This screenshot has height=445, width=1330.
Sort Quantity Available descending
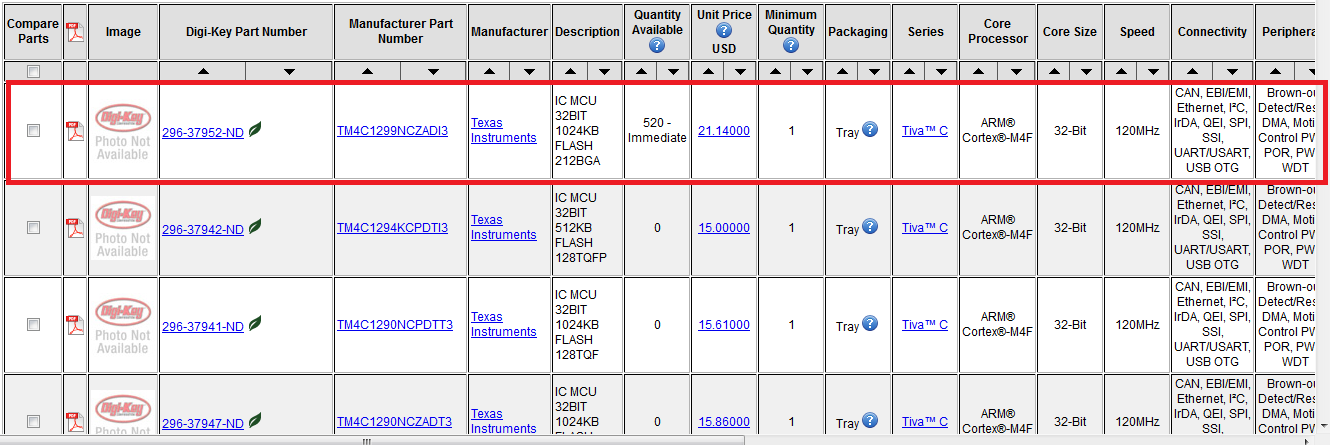(x=673, y=72)
